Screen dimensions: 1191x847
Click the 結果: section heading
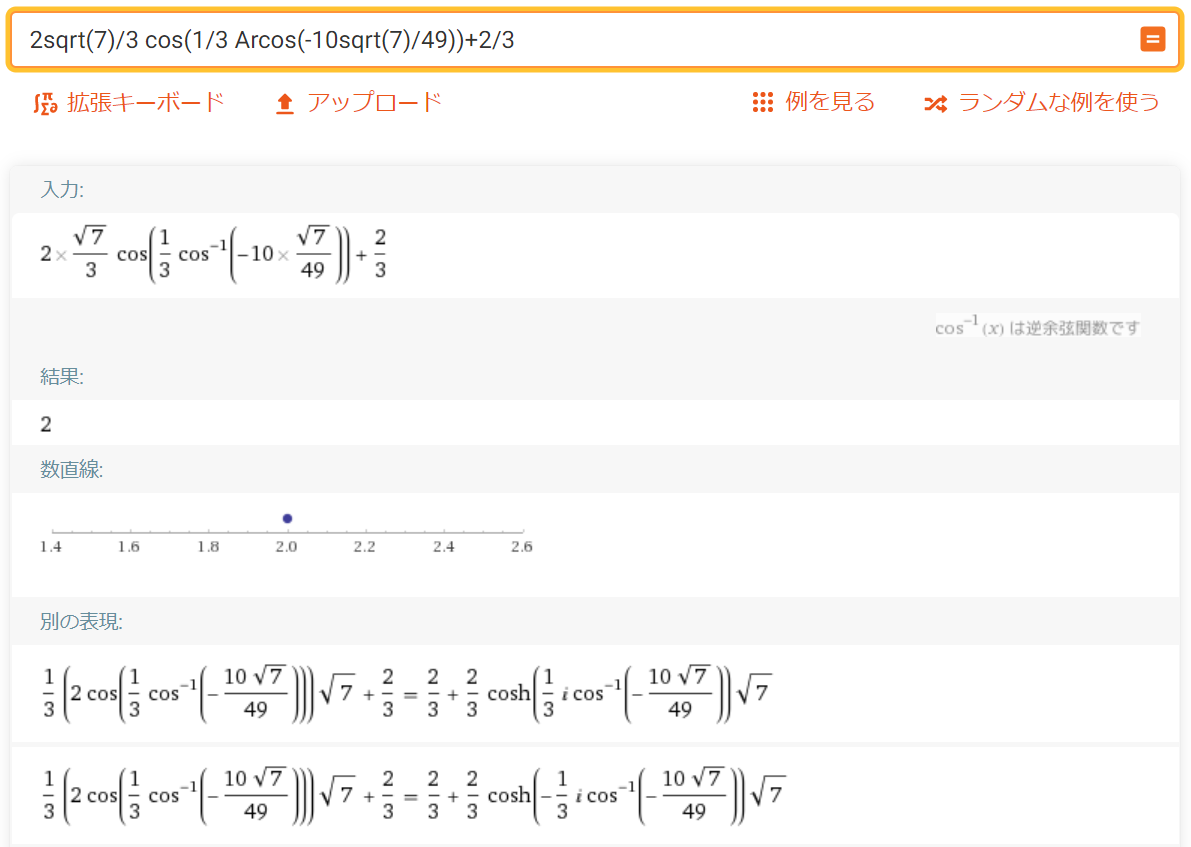(62, 377)
